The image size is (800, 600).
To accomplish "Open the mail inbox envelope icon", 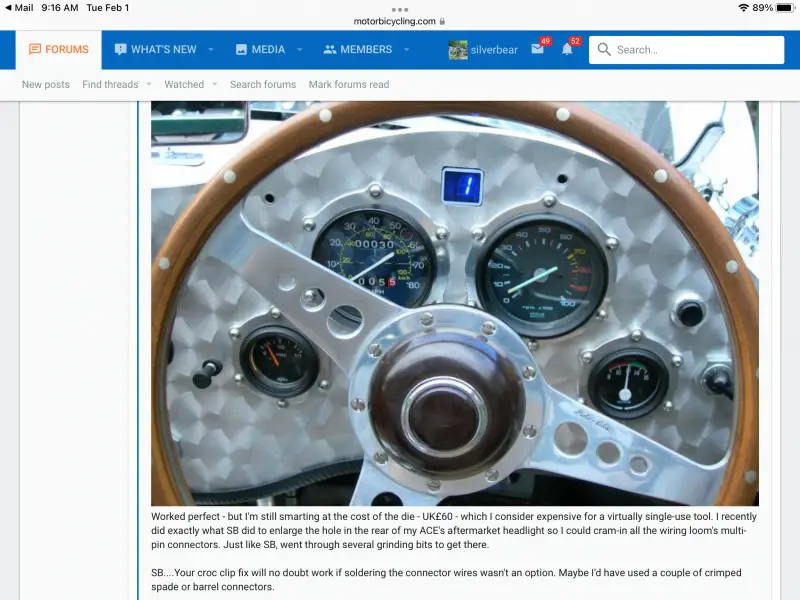I will [537, 49].
